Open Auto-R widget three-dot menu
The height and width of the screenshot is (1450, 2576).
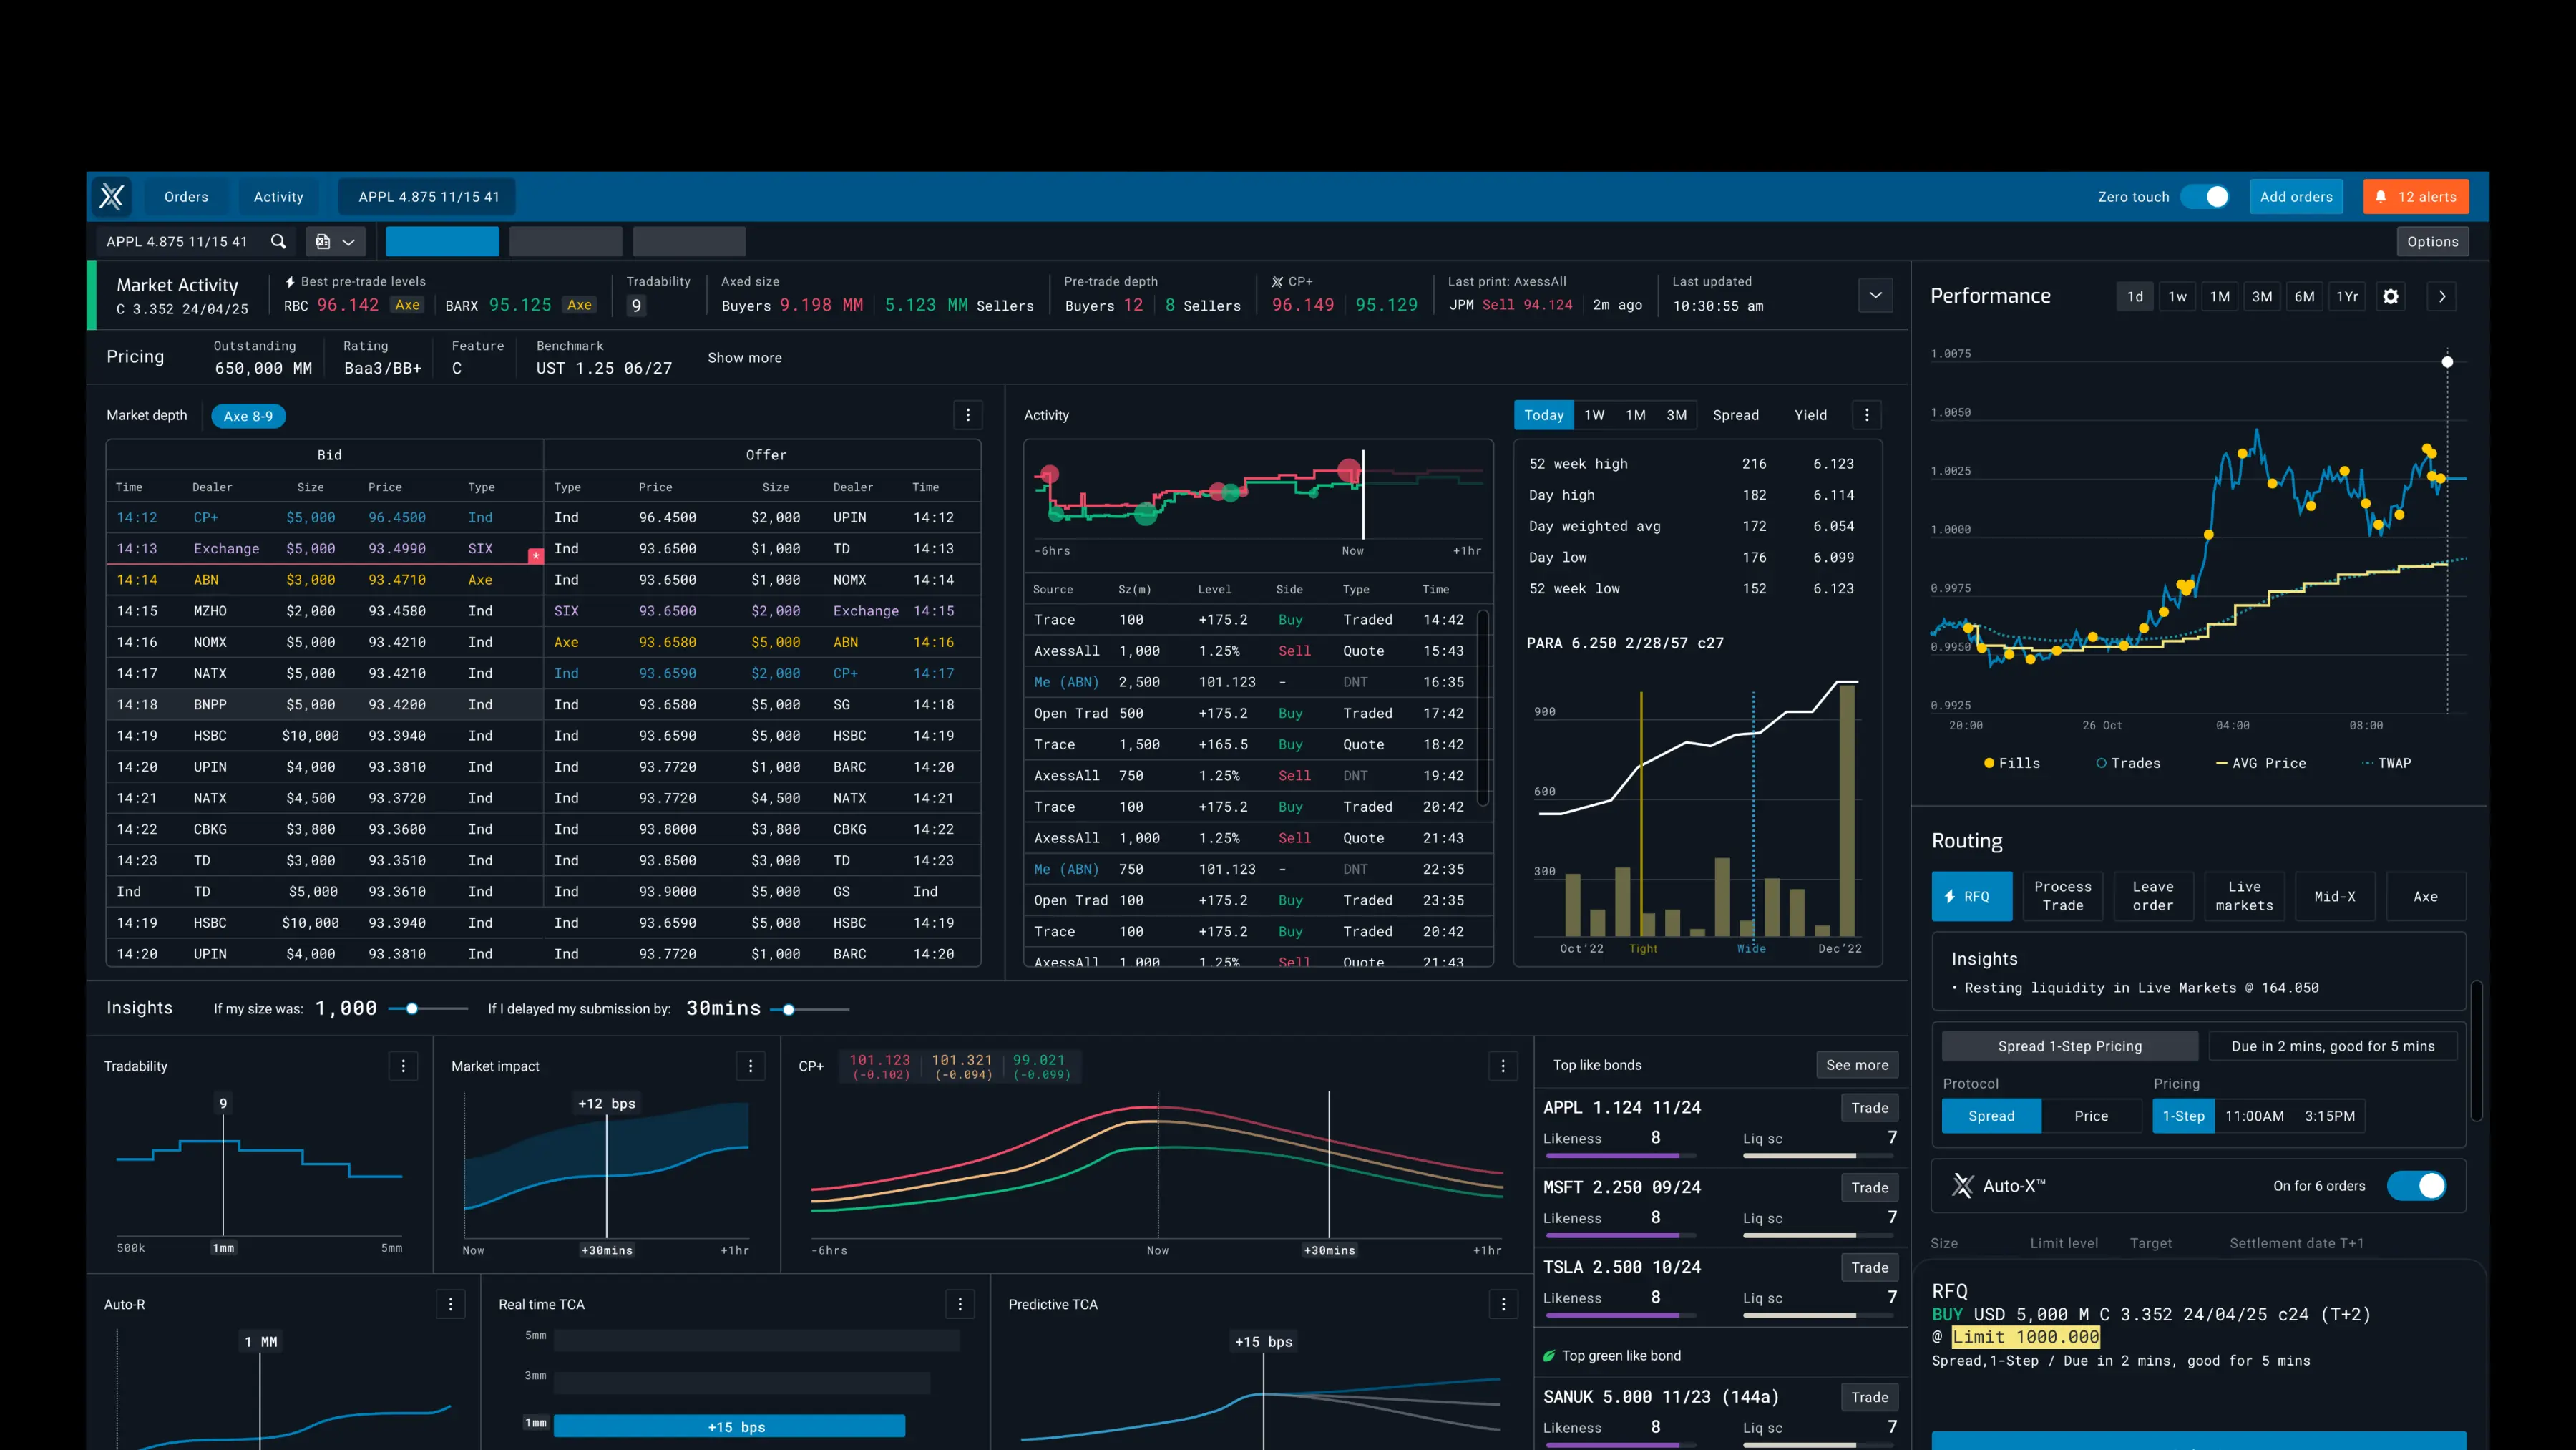tap(450, 1304)
